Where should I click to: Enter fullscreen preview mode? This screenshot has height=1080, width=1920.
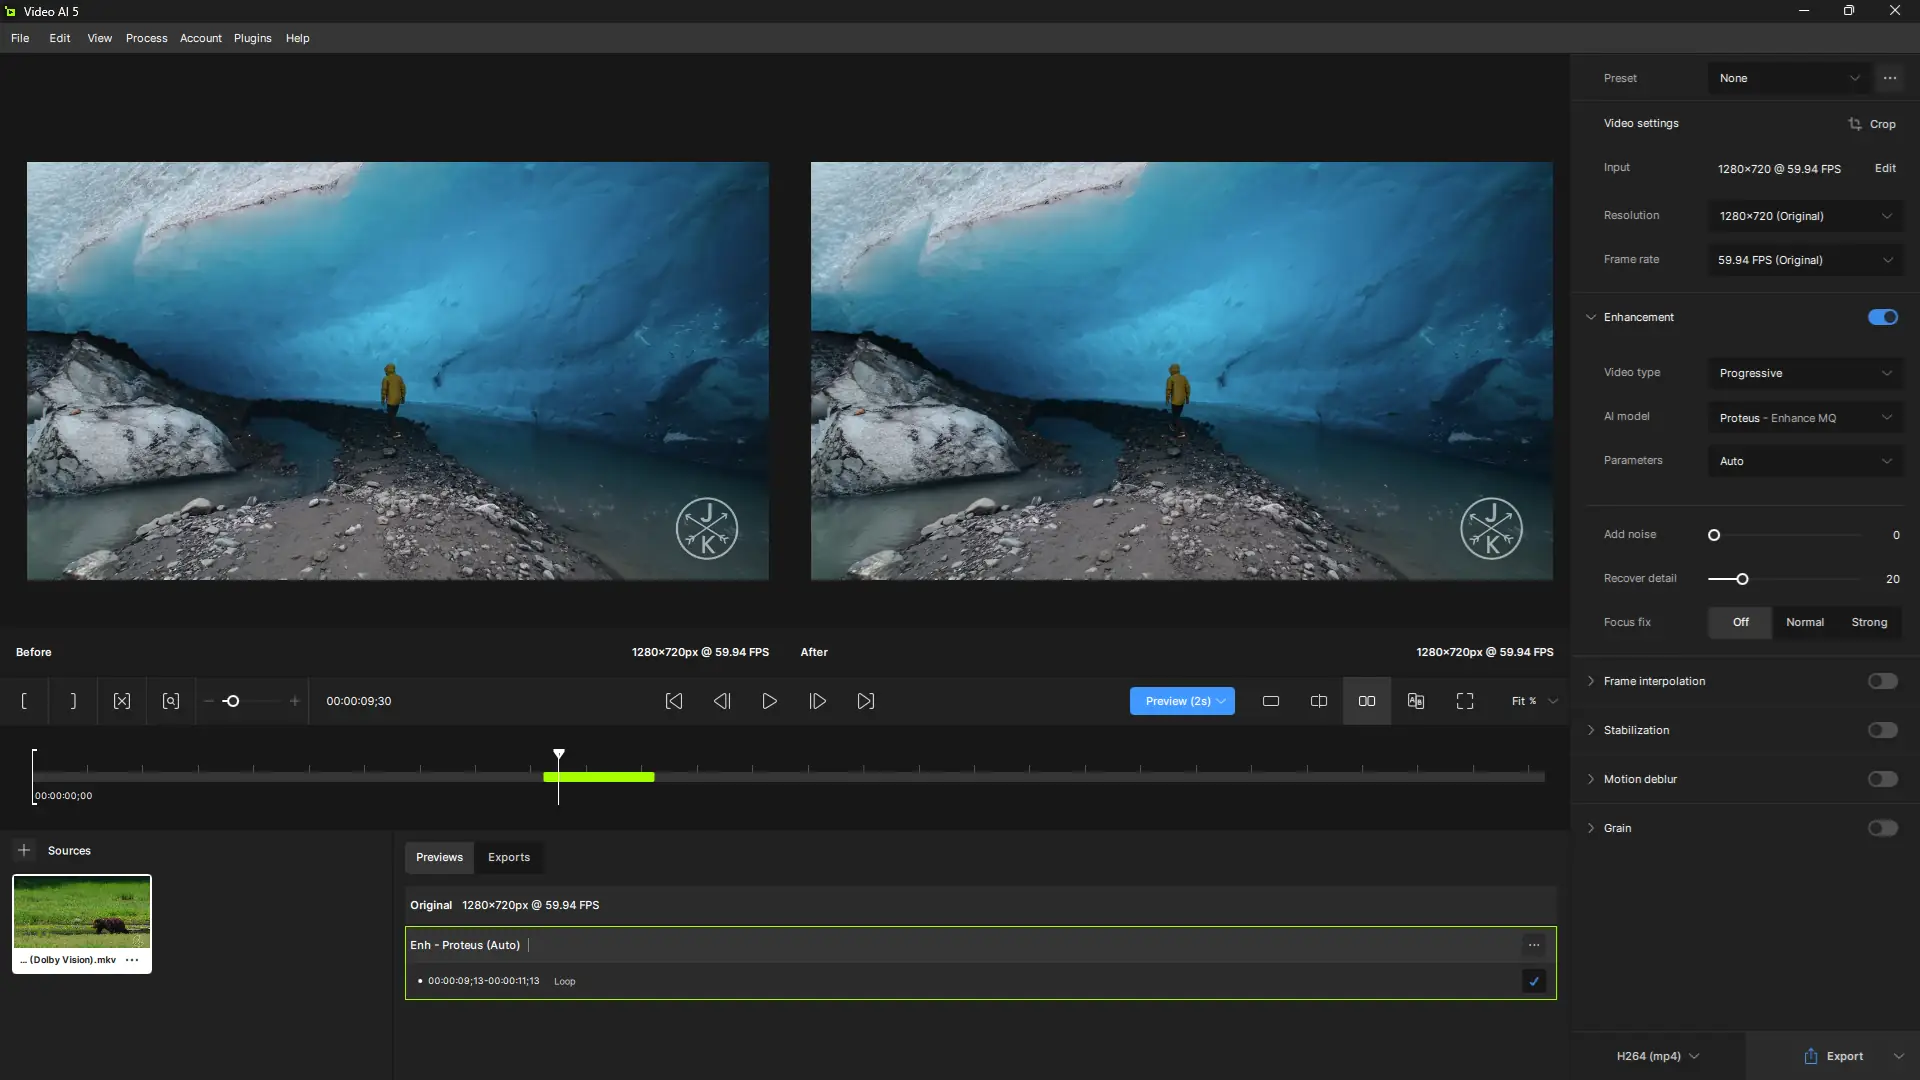coord(1464,701)
